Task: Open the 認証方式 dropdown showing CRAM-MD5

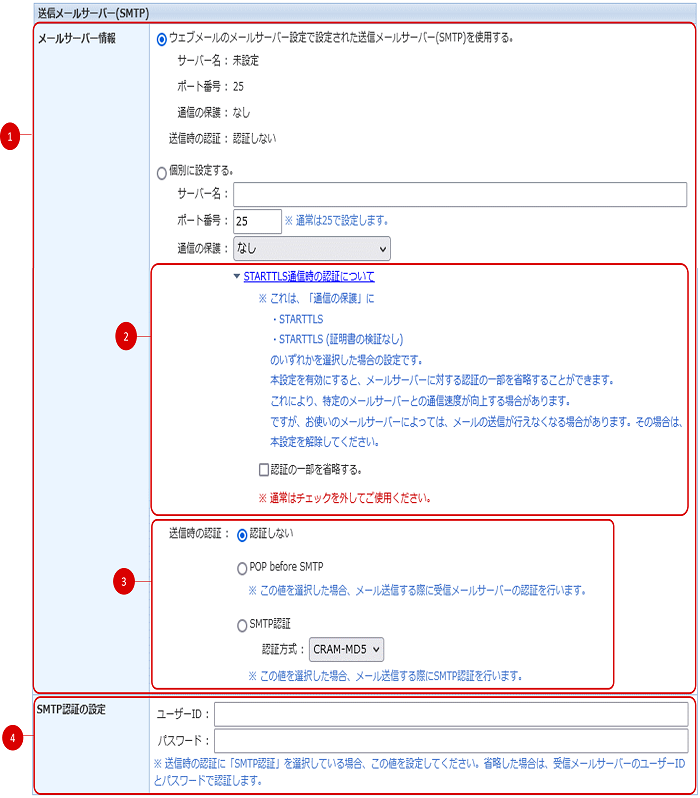Action: coord(346,649)
